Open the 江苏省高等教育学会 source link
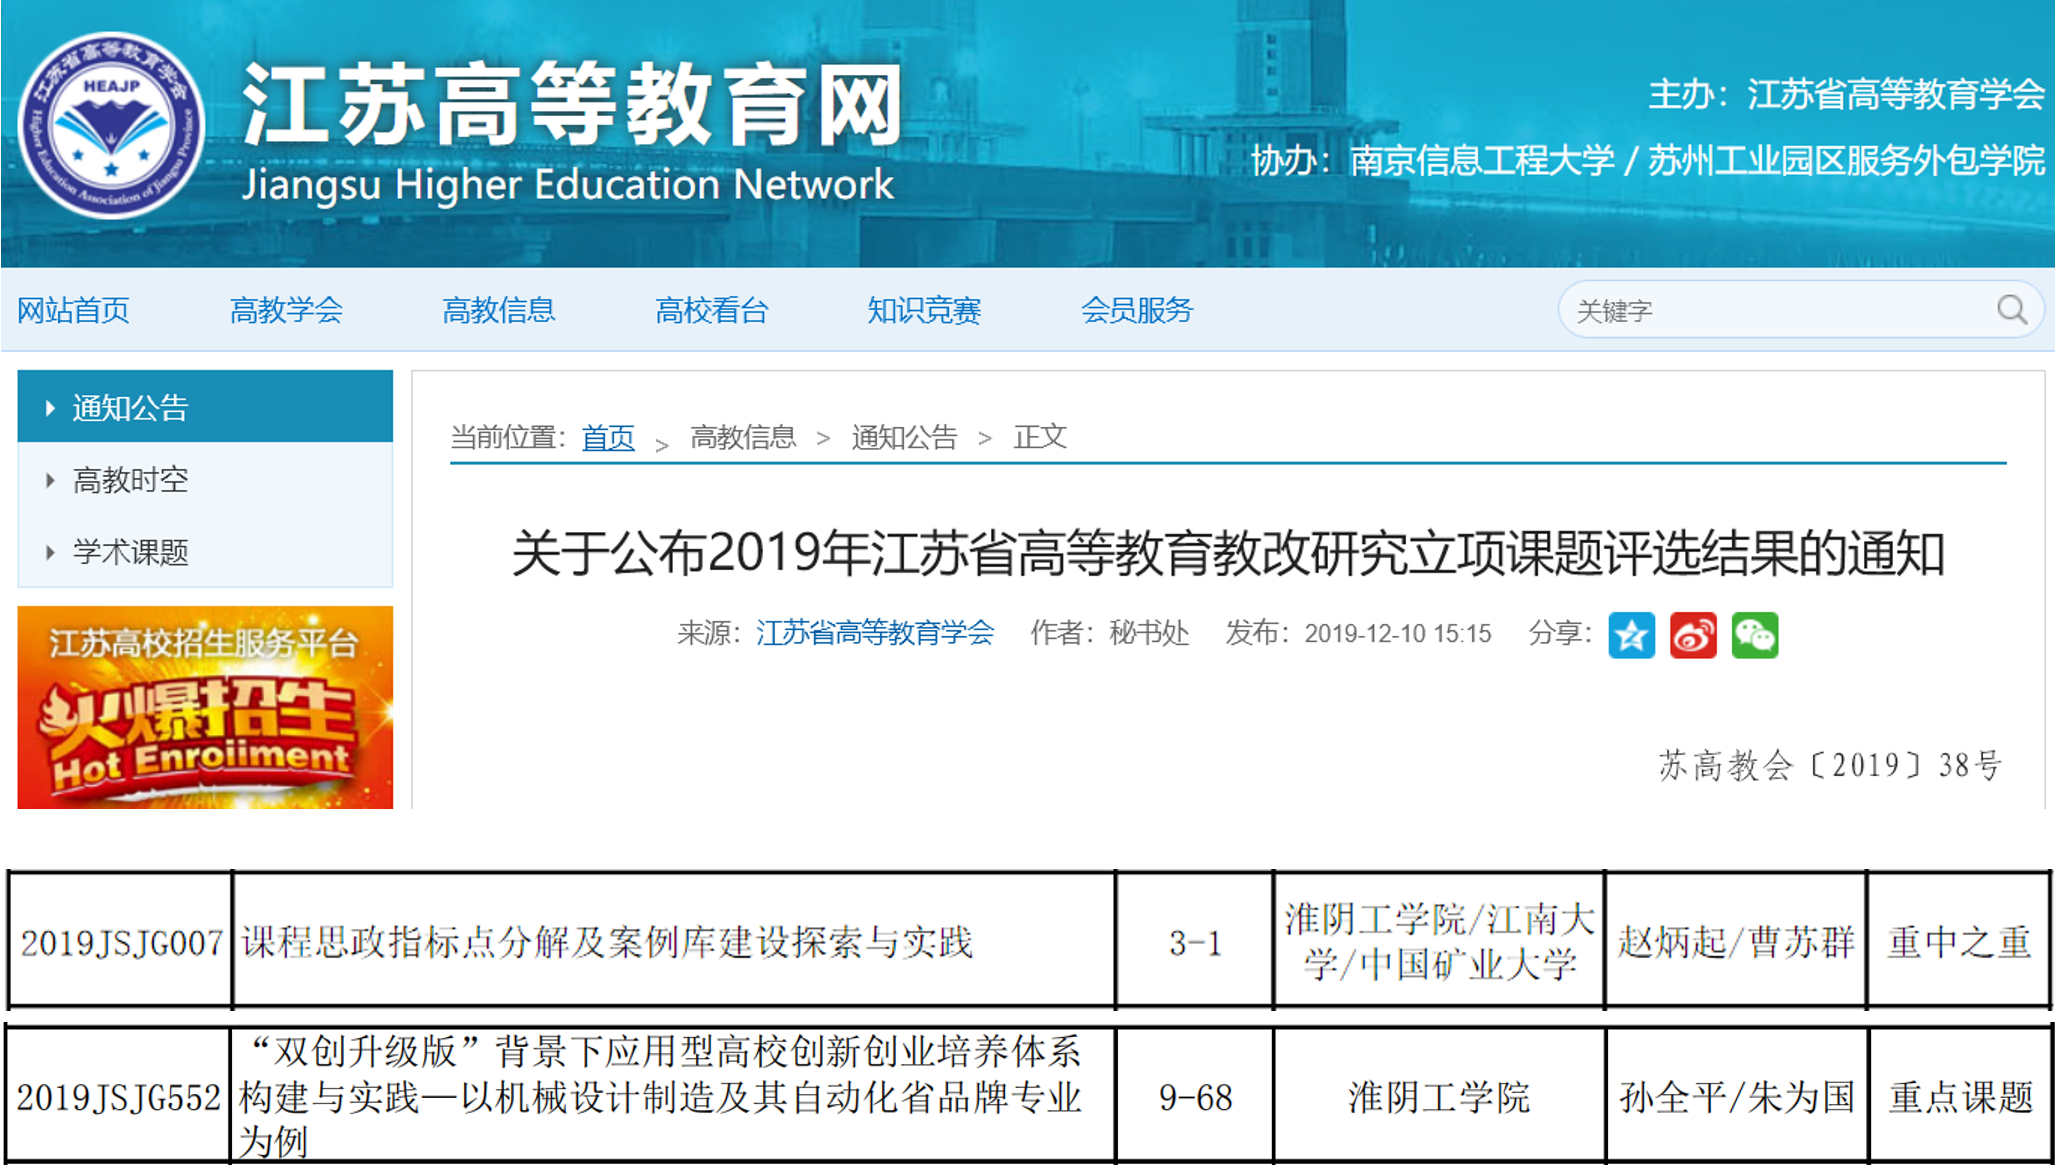 pyautogui.click(x=875, y=633)
